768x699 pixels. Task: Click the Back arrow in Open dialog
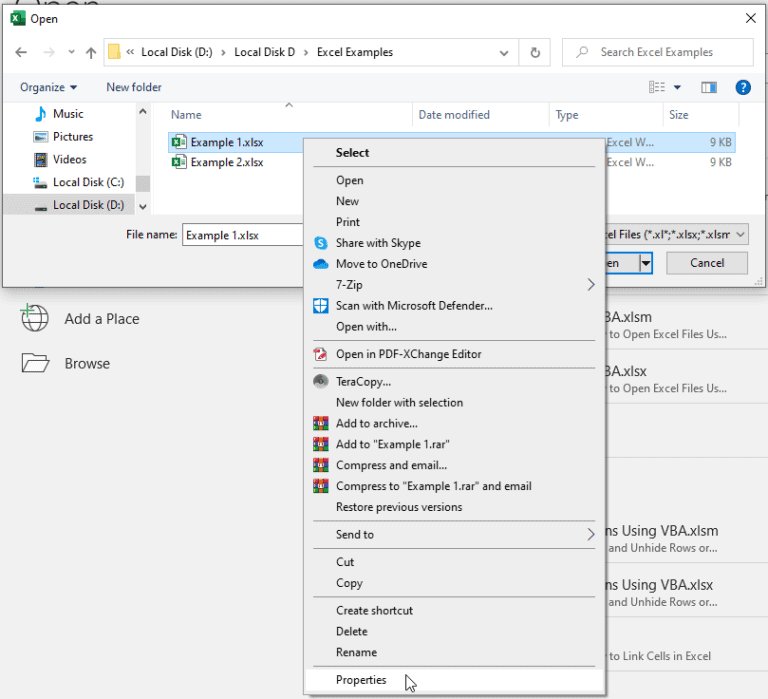21,52
